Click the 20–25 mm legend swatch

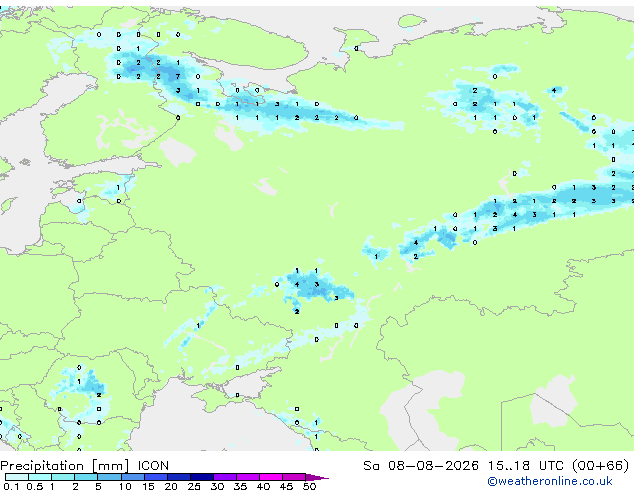point(178,477)
